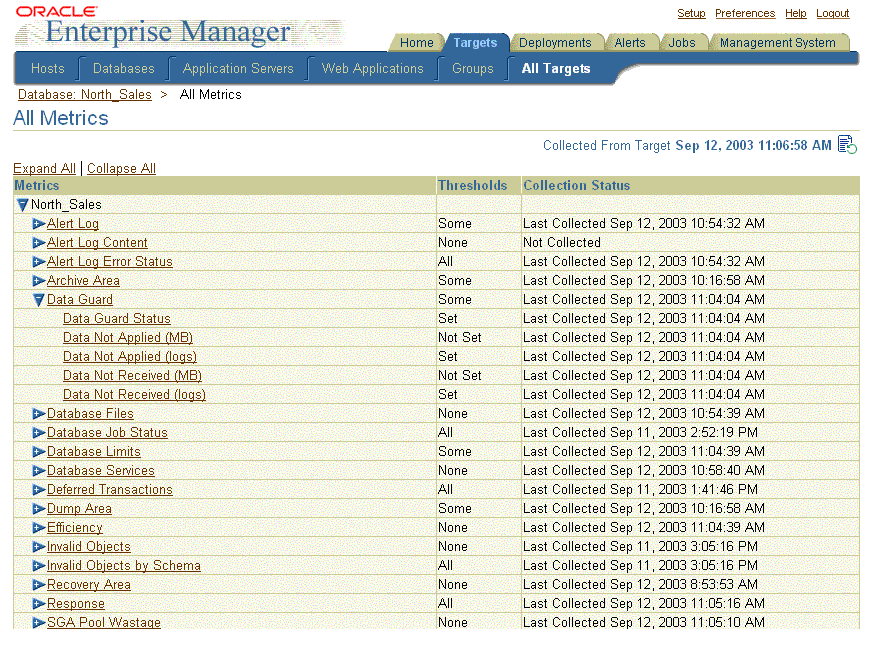Open the Alerts tab

click(x=630, y=43)
